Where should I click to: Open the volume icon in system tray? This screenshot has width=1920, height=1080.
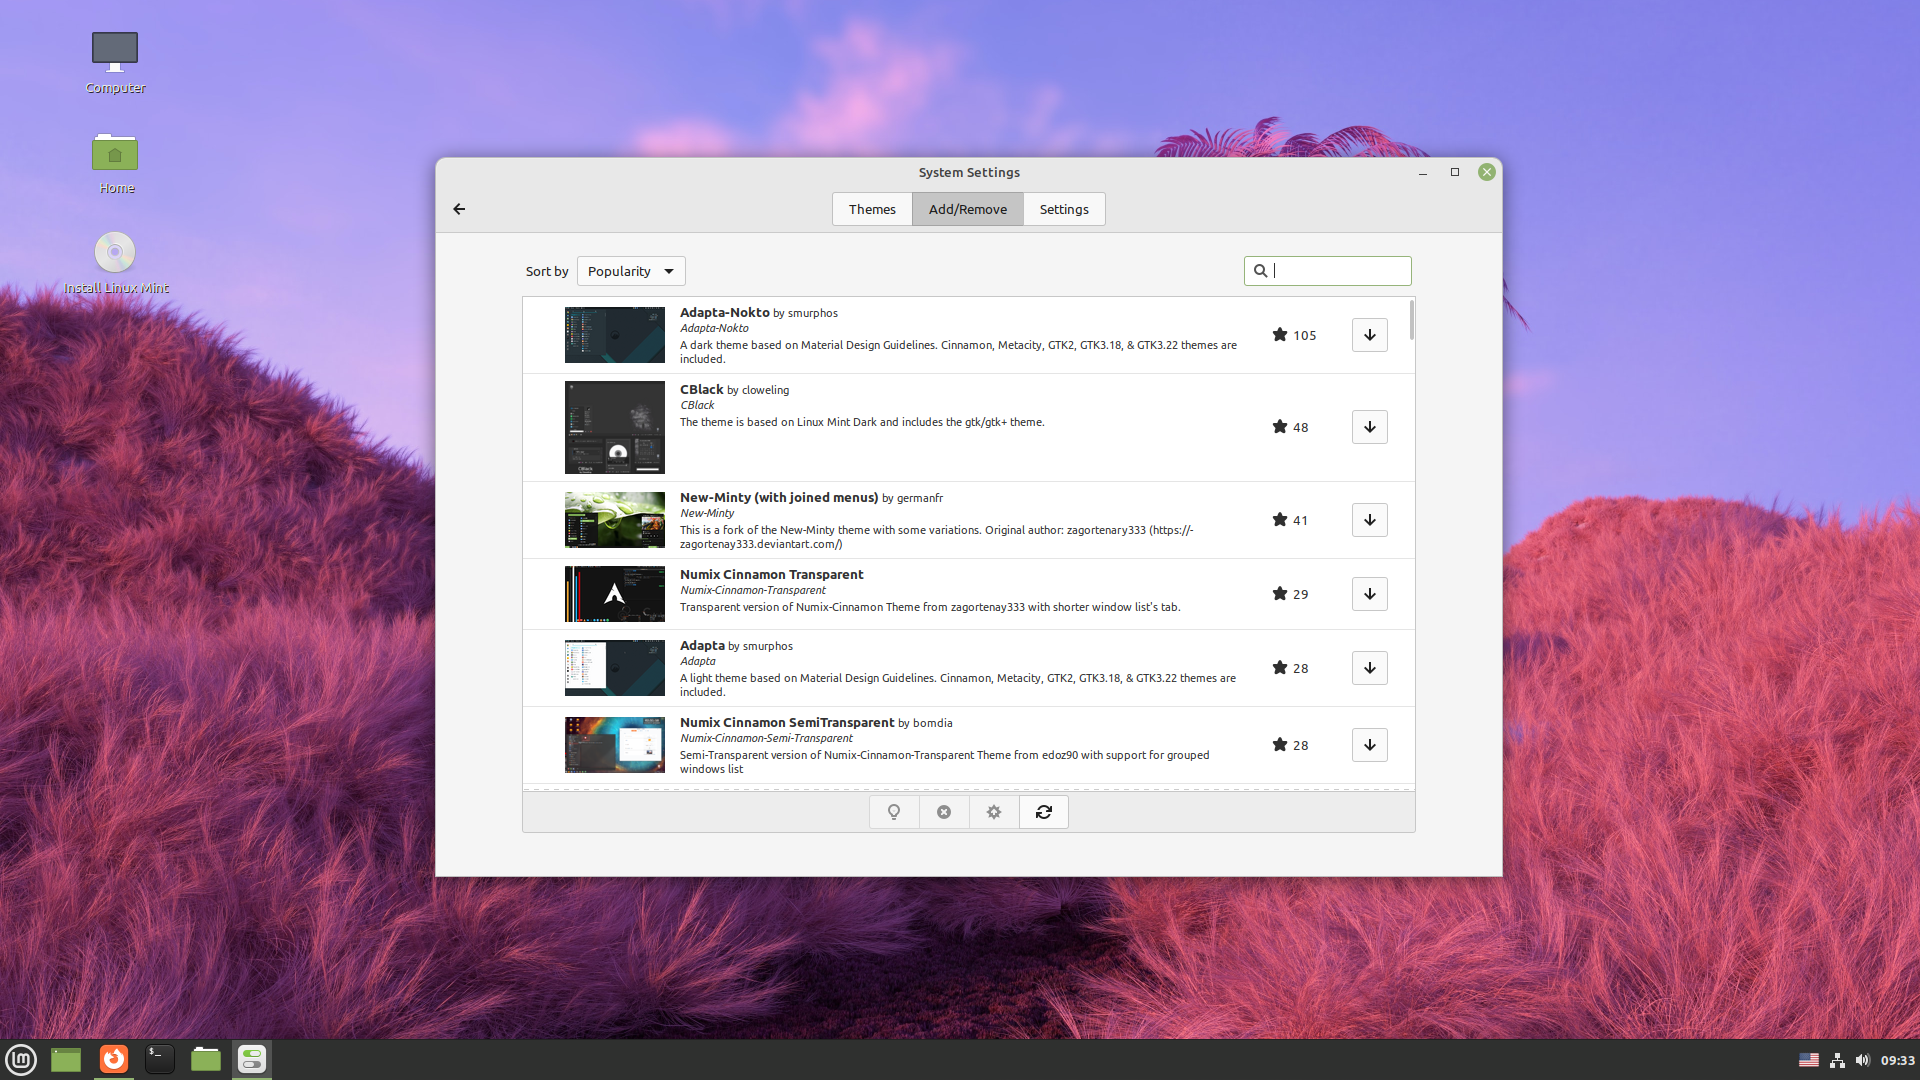(1862, 1060)
